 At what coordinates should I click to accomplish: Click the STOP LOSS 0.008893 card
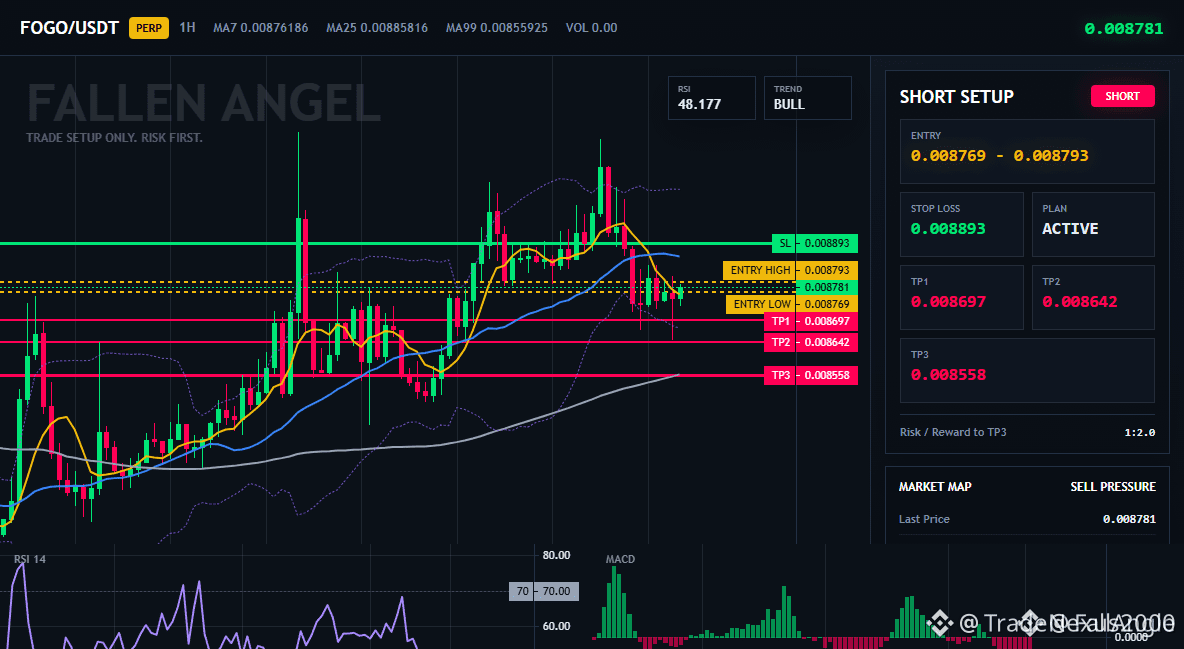[x=961, y=224]
